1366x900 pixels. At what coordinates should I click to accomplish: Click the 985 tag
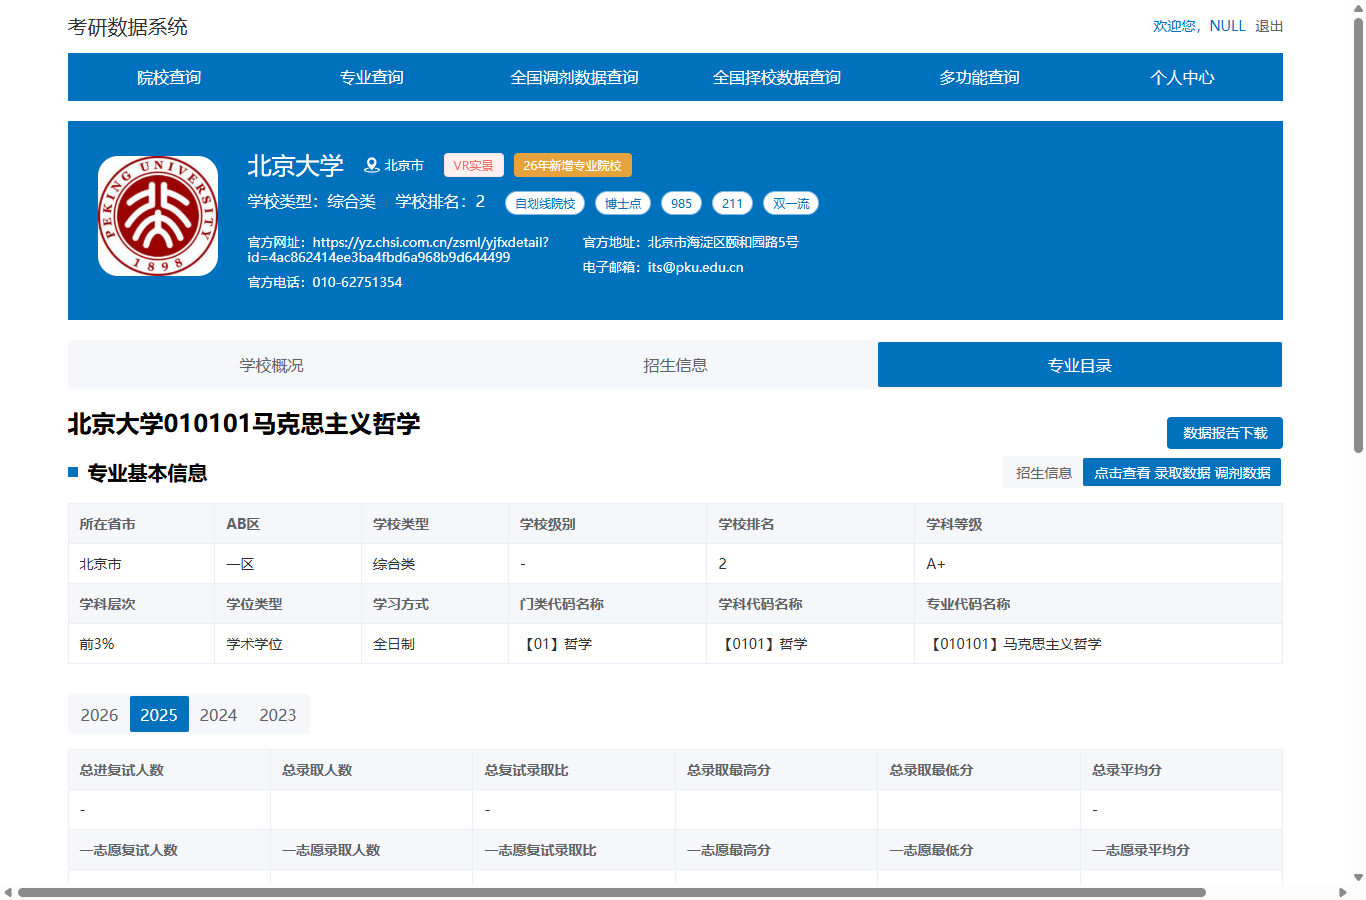click(x=681, y=203)
